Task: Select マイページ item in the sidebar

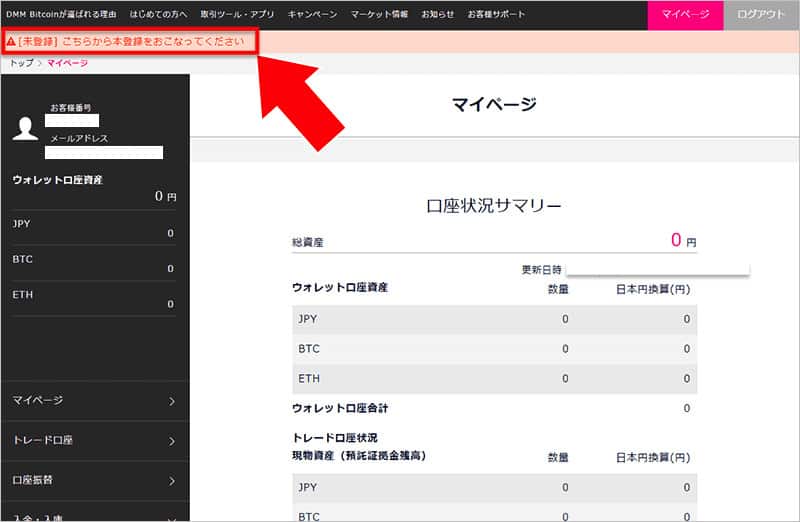Action: [95, 401]
